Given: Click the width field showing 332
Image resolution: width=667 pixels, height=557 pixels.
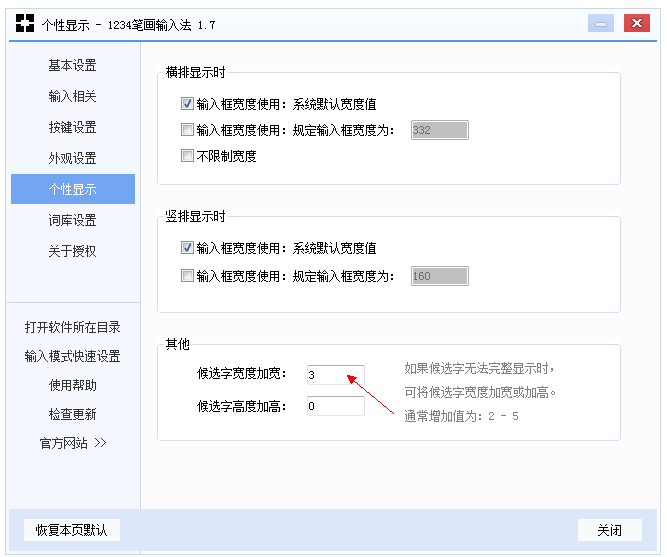Looking at the screenshot, I should pos(439,130).
